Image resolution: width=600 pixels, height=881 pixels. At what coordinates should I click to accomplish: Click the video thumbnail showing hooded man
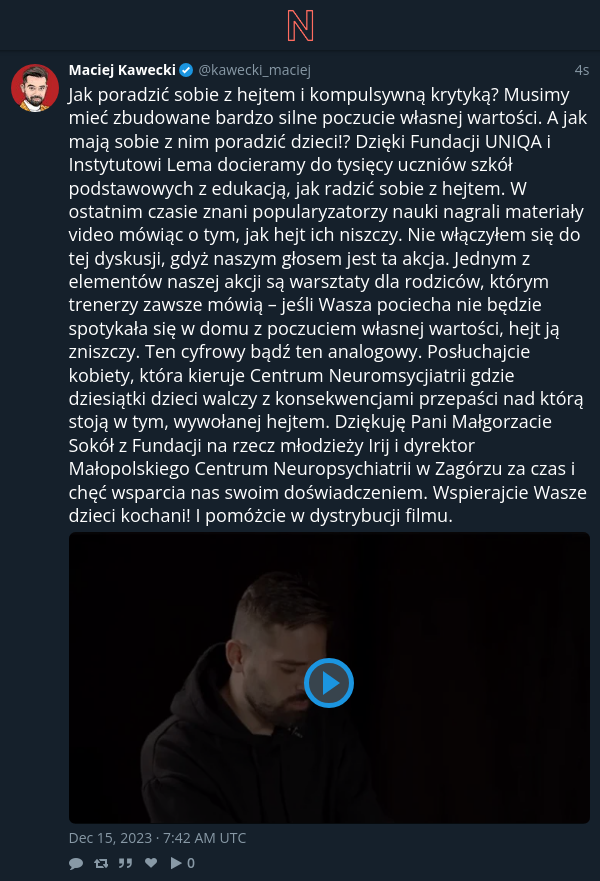329,678
